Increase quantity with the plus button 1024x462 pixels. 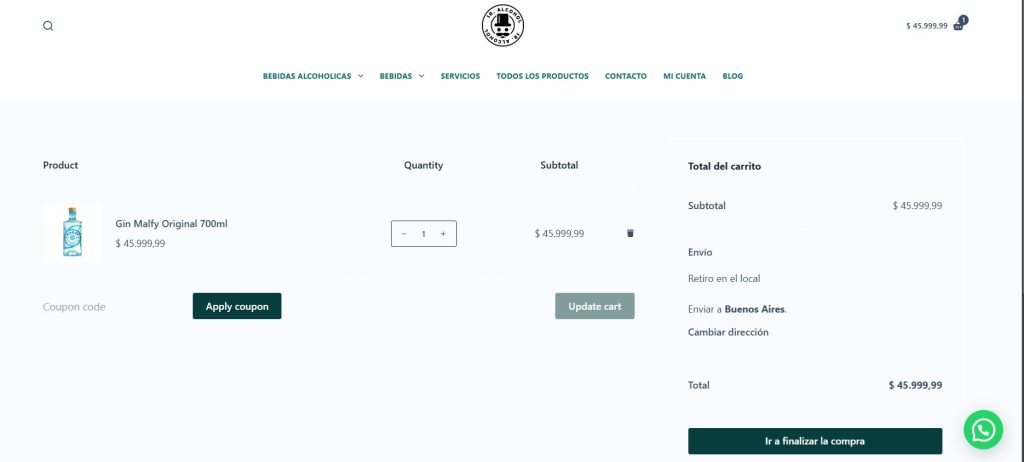[x=443, y=234]
